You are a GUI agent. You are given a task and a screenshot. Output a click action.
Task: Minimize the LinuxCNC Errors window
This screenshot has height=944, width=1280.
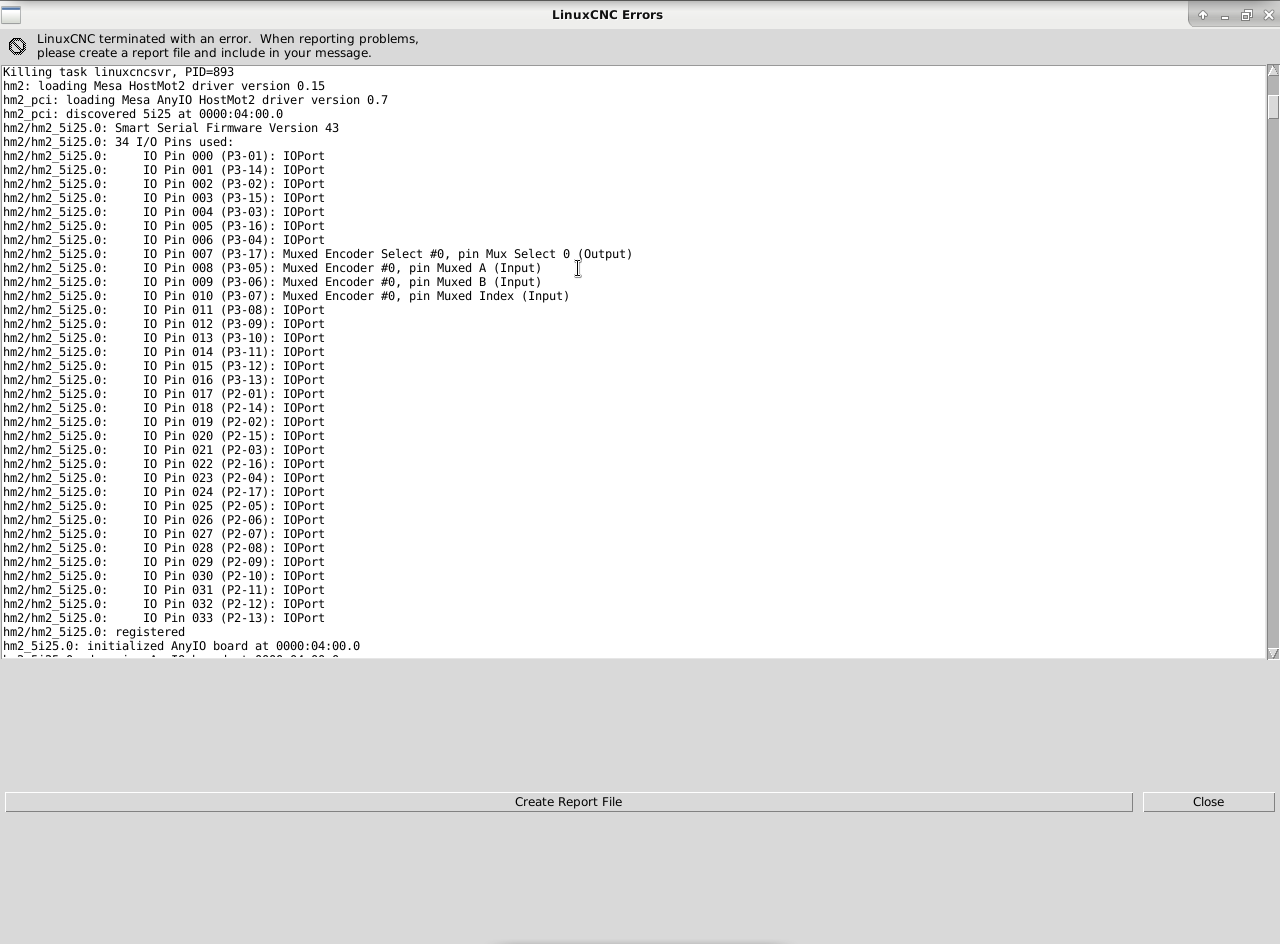tap(1225, 15)
